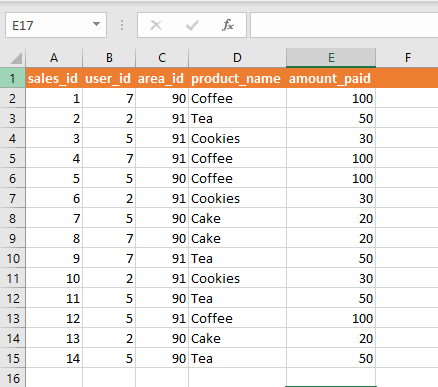This screenshot has width=438, height=387.
Task: Select amount_paid value 50 in row 3
Action: (331, 118)
